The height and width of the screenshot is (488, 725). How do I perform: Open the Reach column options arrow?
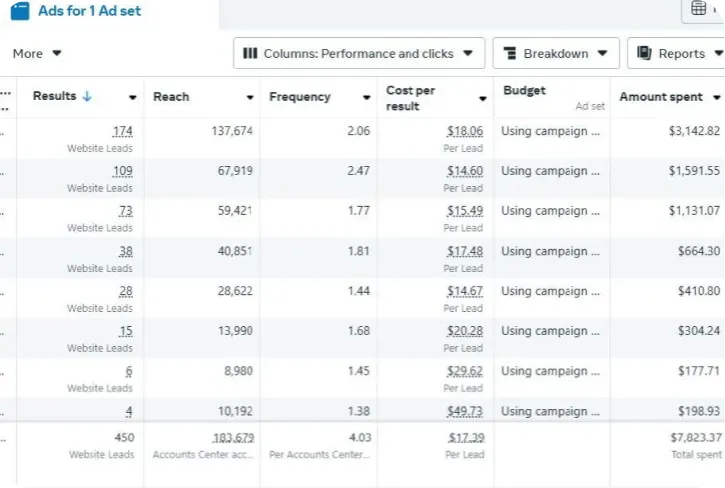tap(250, 98)
